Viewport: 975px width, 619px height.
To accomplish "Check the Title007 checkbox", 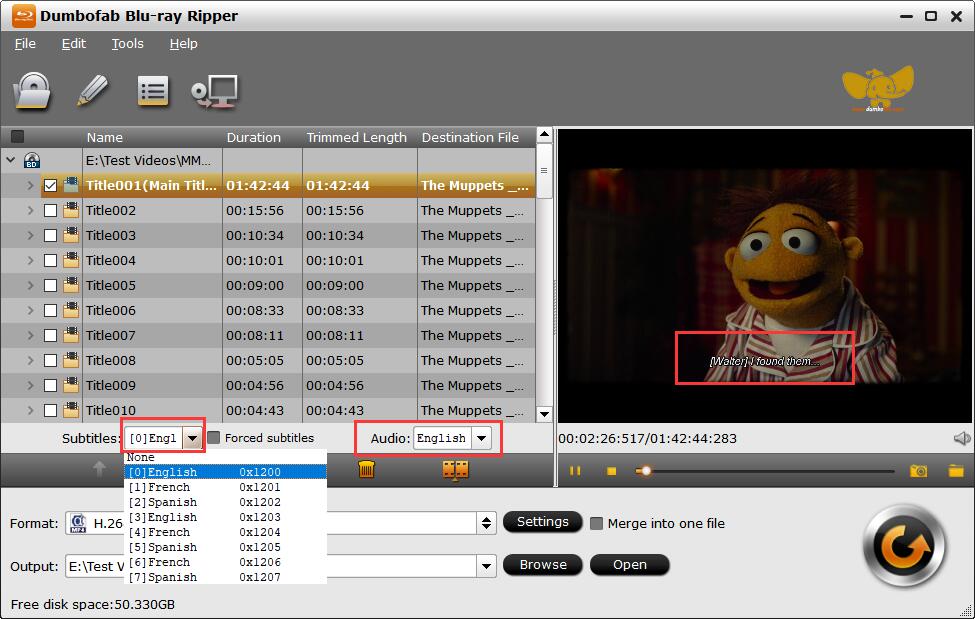I will click(x=50, y=335).
